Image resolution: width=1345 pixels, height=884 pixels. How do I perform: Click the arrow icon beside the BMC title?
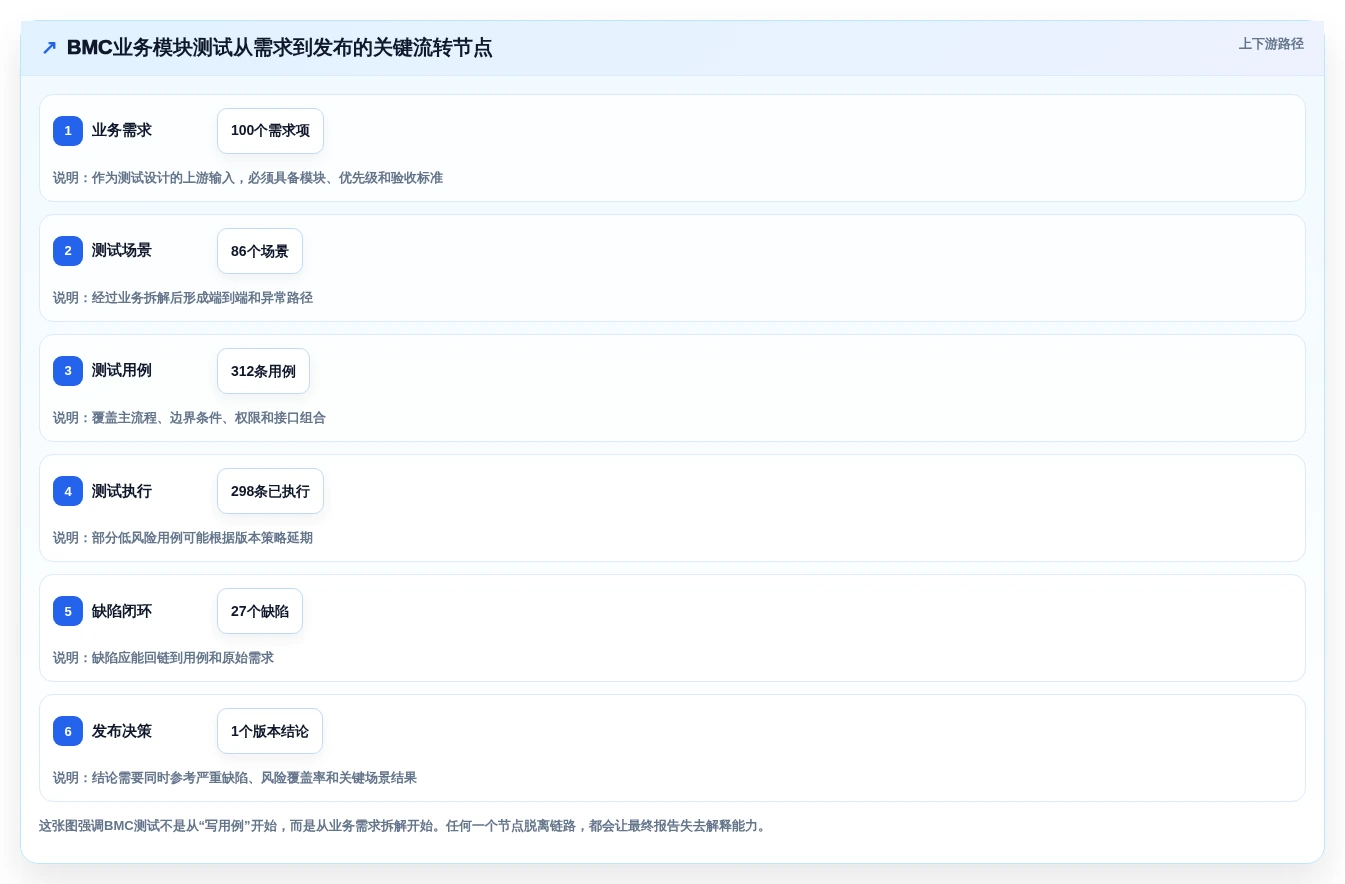click(x=49, y=48)
